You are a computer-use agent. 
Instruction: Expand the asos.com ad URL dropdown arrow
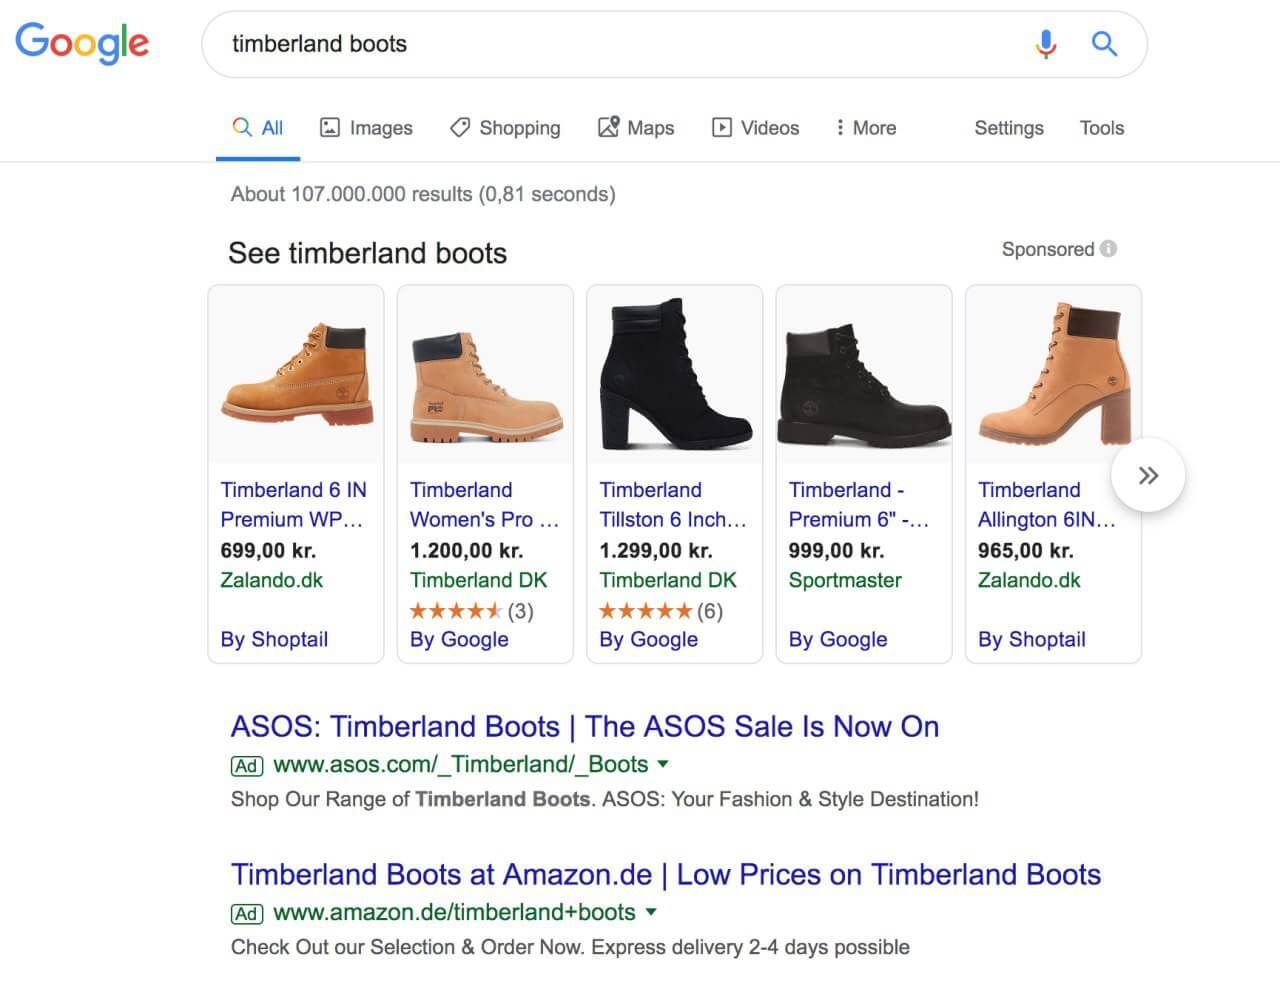tap(662, 764)
